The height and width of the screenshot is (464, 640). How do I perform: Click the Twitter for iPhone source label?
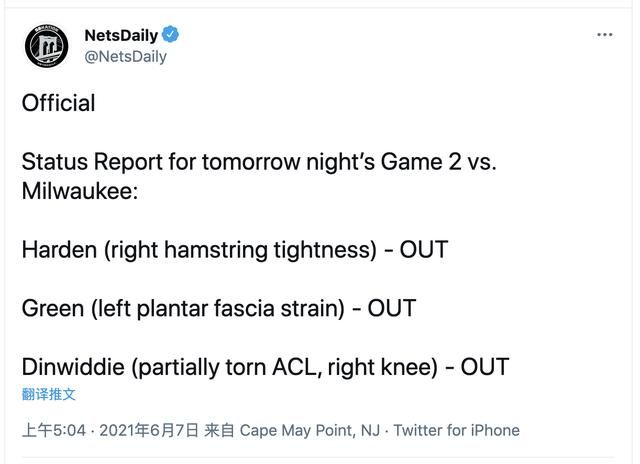(x=456, y=431)
